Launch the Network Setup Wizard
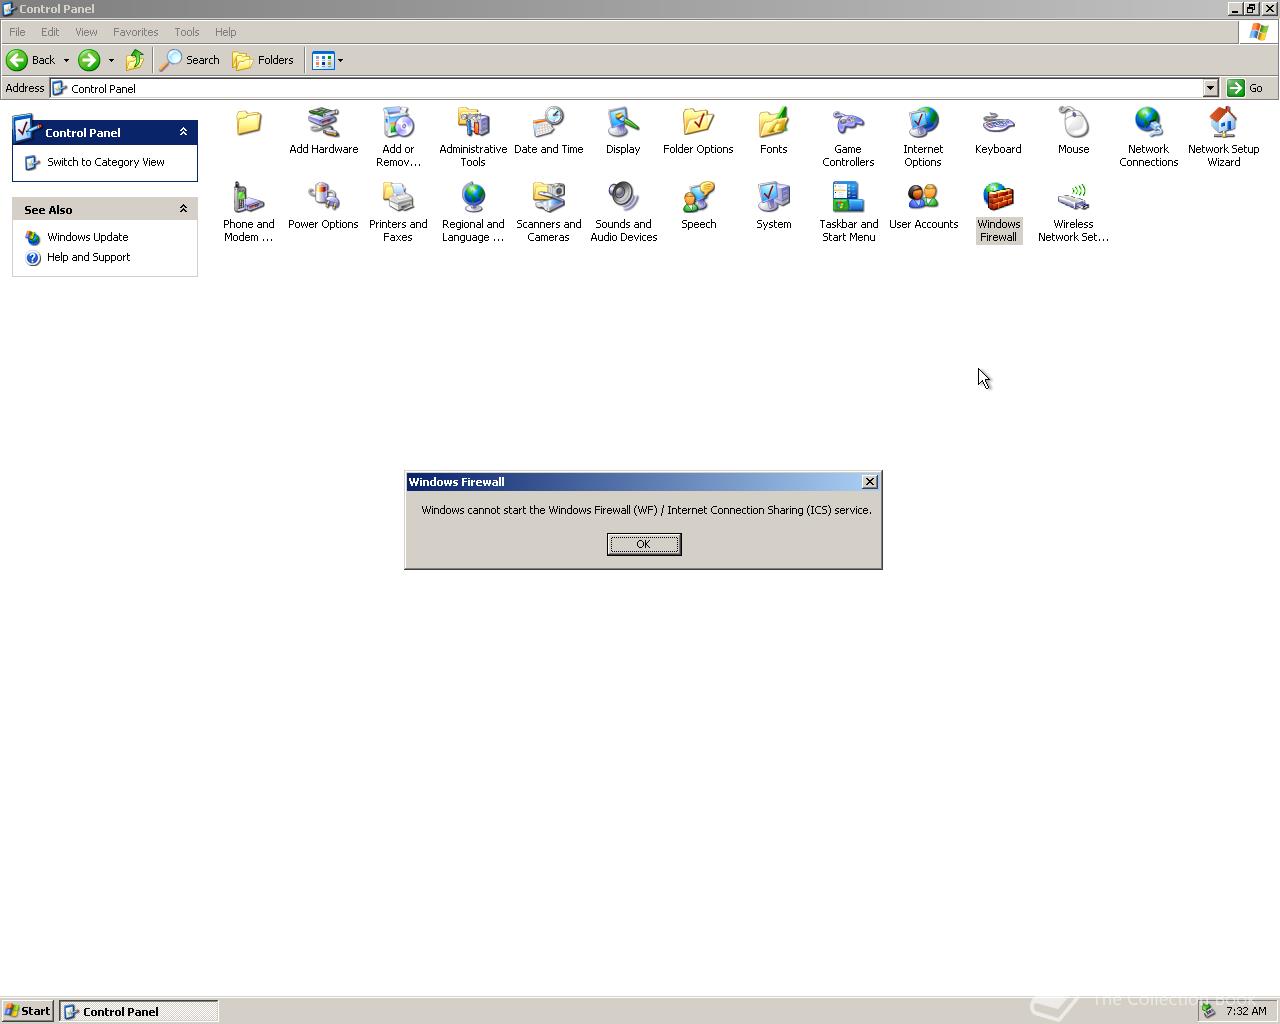This screenshot has width=1280, height=1024. click(1223, 138)
